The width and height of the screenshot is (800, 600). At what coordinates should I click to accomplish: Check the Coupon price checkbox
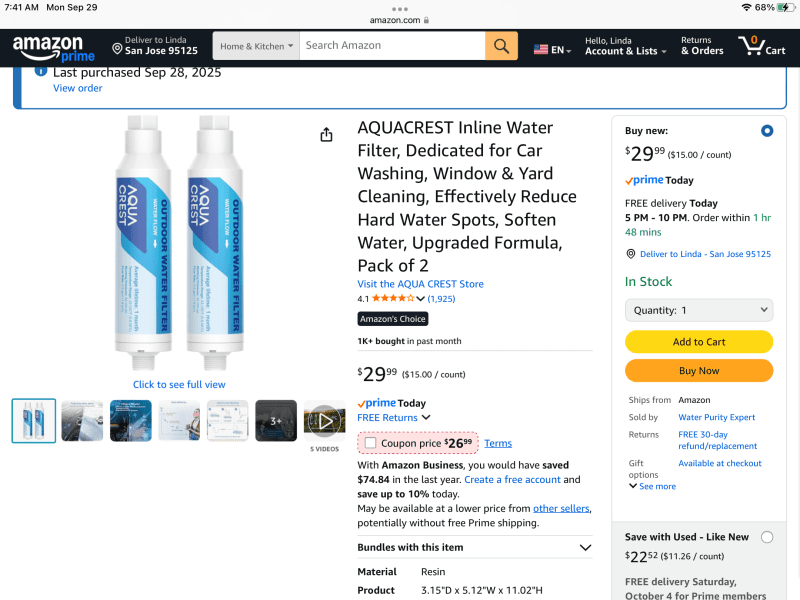tap(371, 442)
